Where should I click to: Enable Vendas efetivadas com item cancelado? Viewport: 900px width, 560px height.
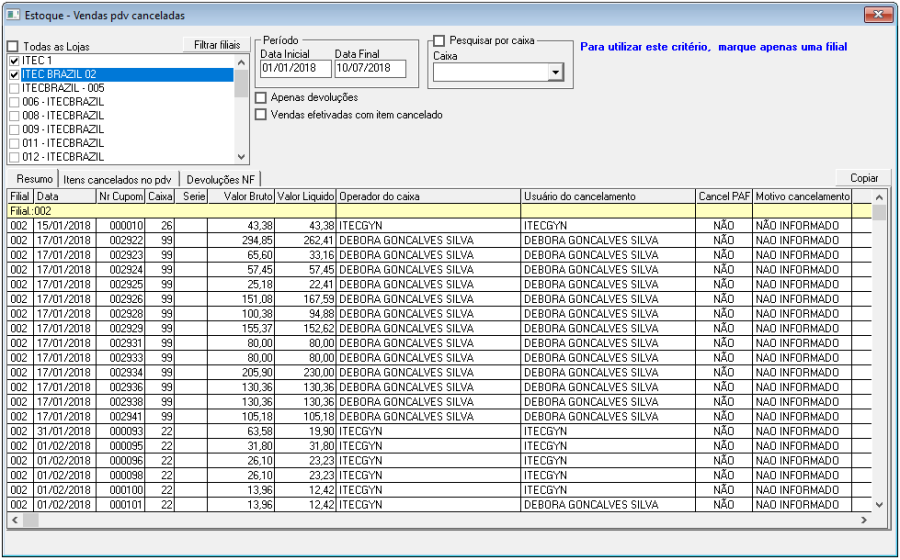pyautogui.click(x=261, y=114)
